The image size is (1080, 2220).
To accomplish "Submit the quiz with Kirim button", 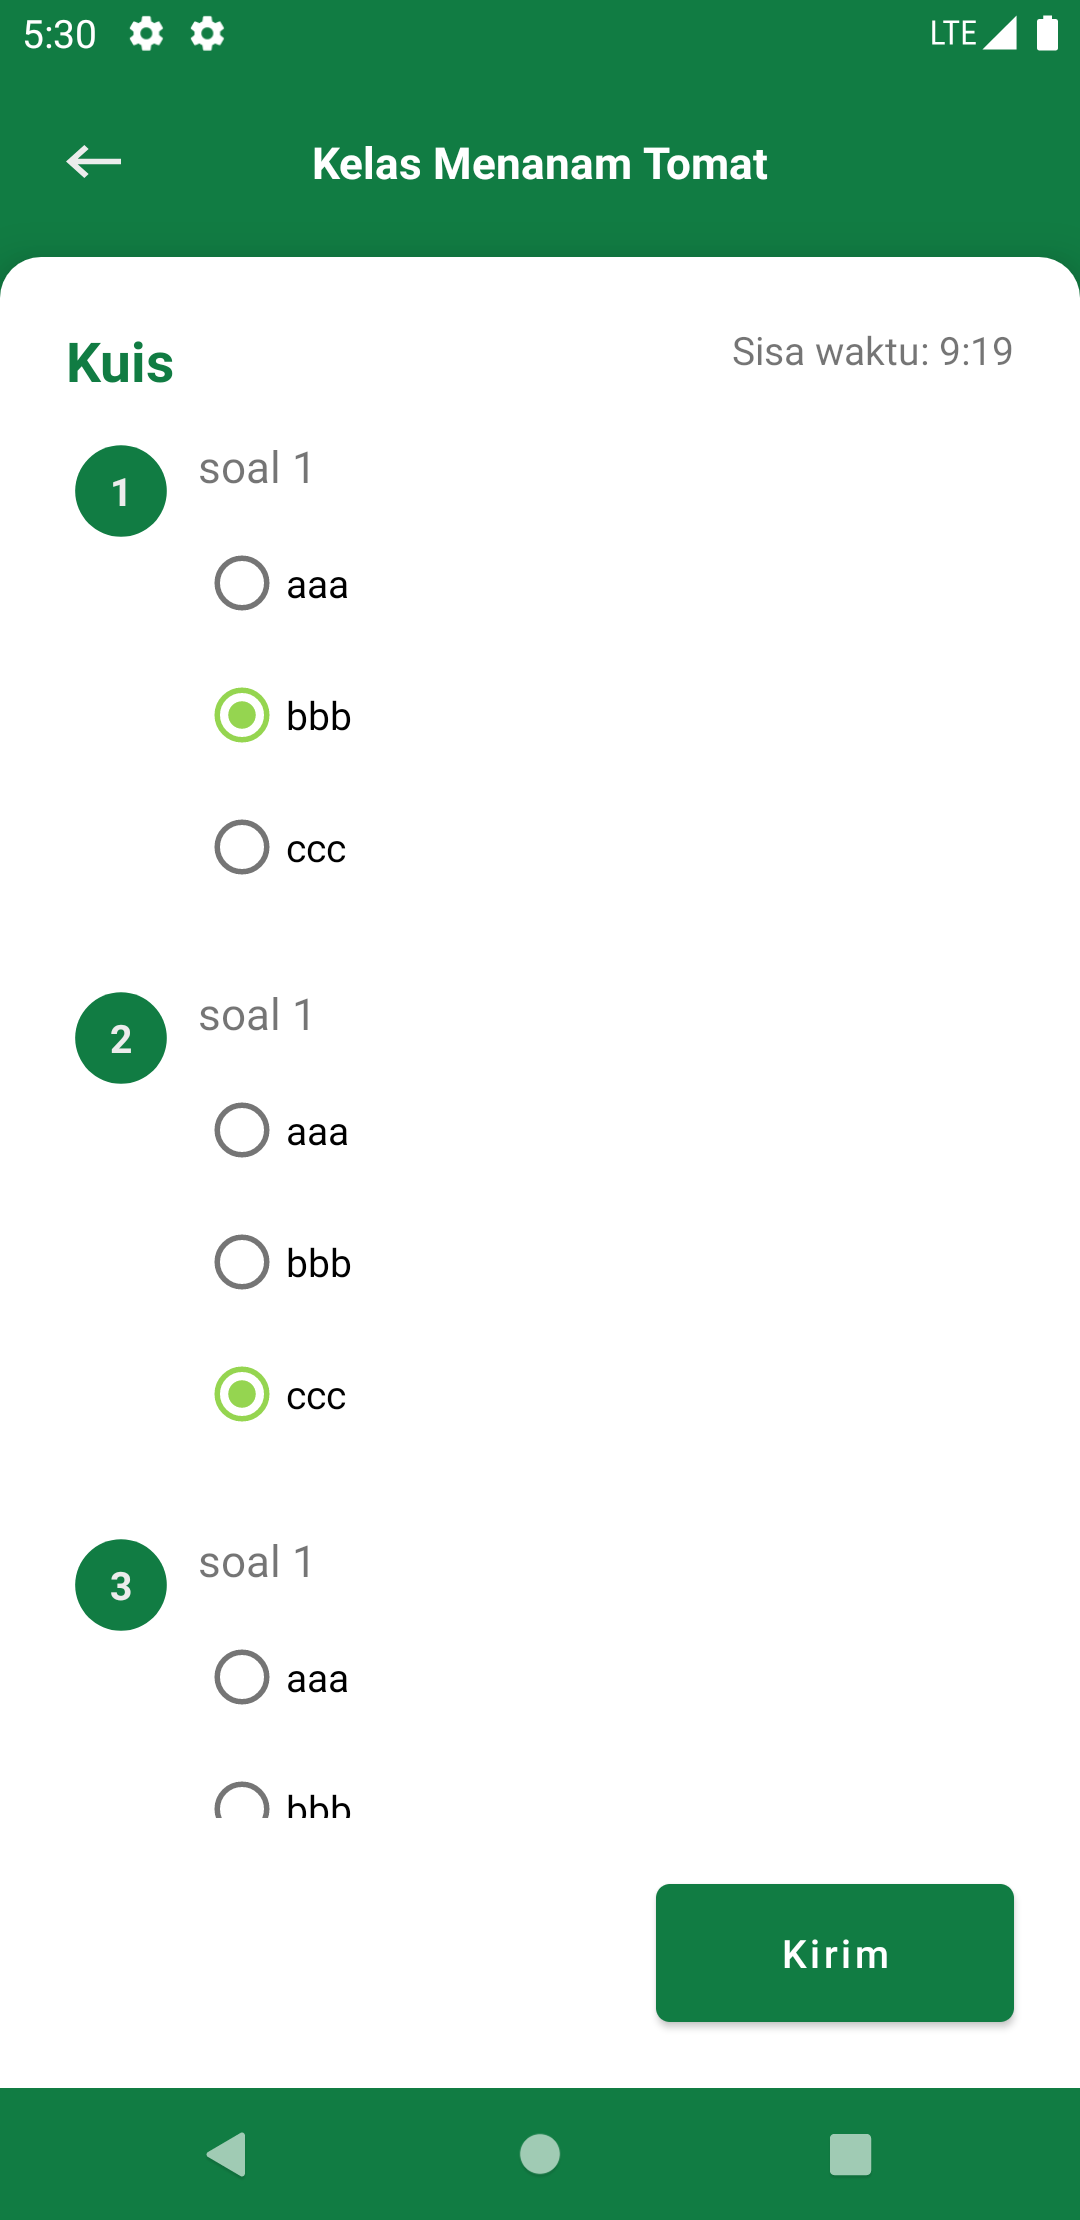I will coord(835,1953).
